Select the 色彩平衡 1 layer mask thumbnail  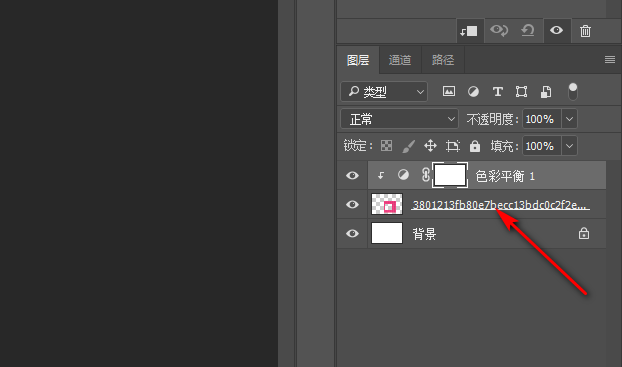450,175
